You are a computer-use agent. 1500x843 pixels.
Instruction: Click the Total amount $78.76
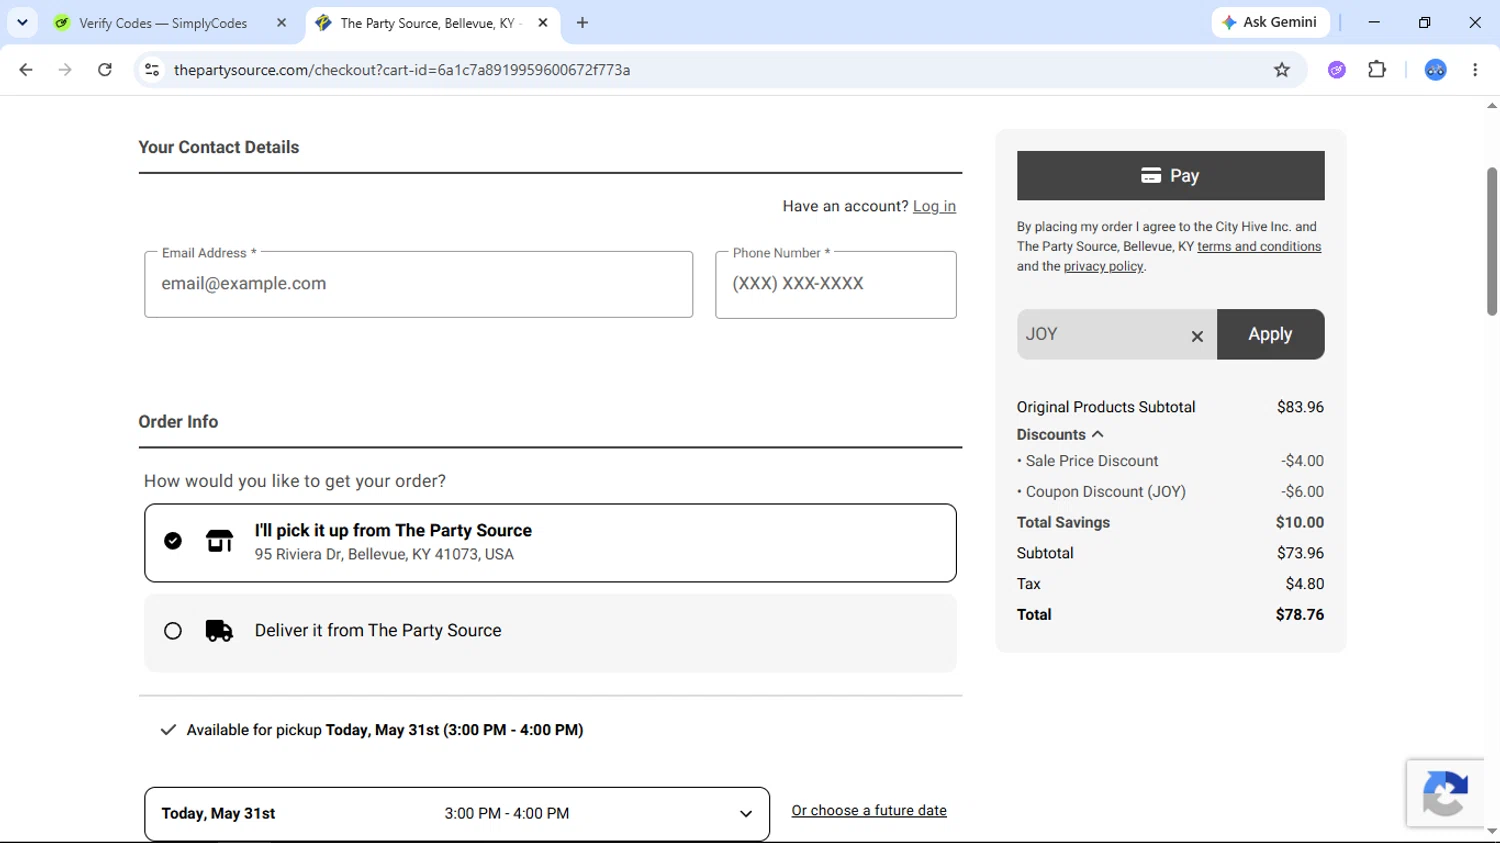tap(1299, 615)
